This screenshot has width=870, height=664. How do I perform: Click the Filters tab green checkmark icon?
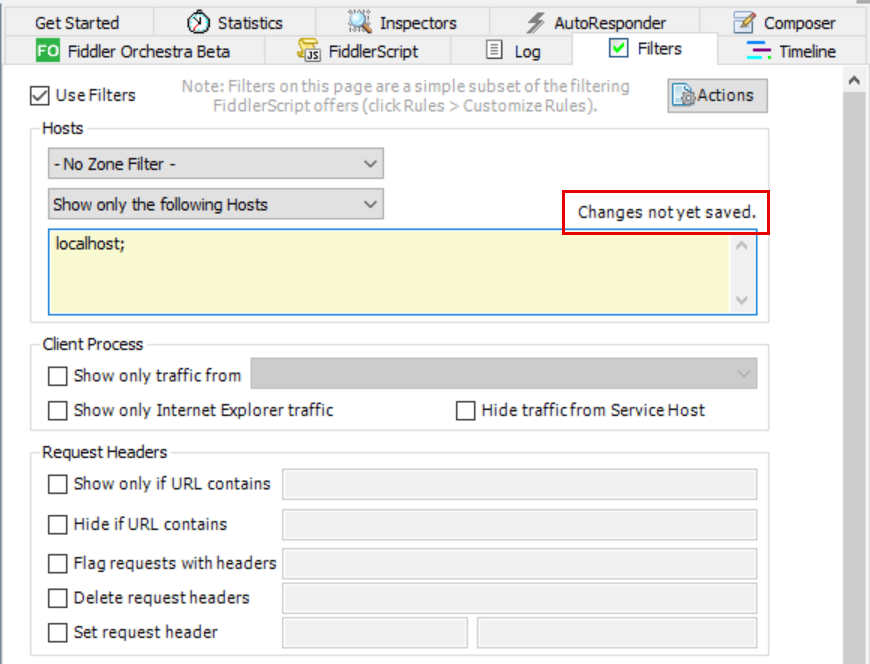(x=619, y=48)
